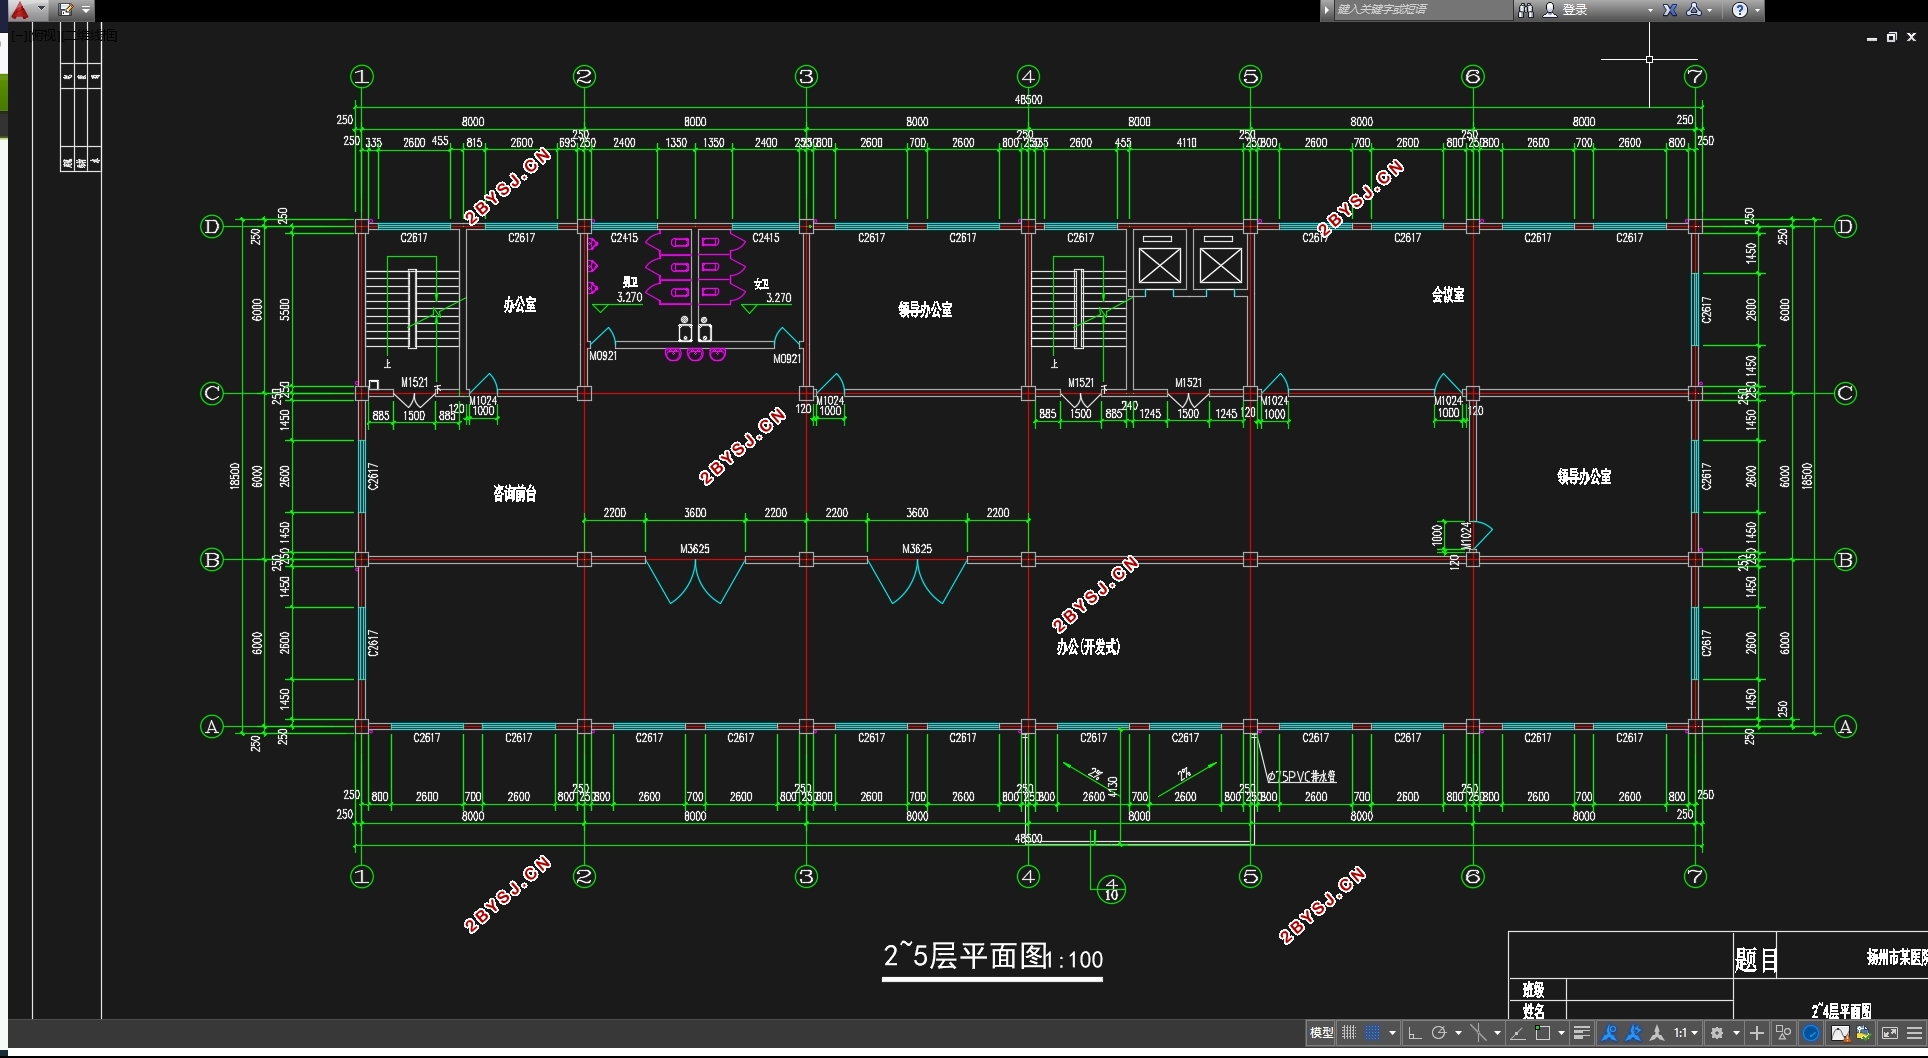This screenshot has height=1058, width=1928.
Task: Open status bar customization menu
Action: pos(1914,1033)
